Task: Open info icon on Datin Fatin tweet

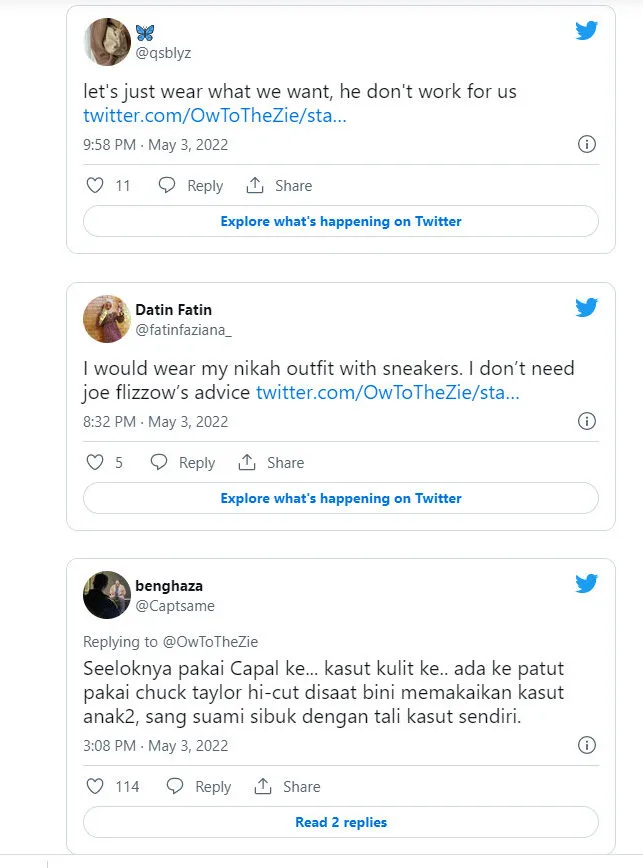Action: (588, 422)
